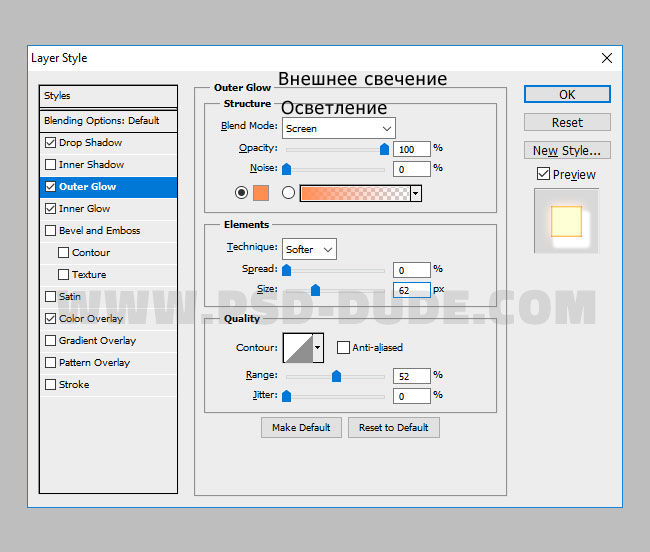Viewport: 650px width, 552px height.
Task: Enable the Bevel and Emboss checkbox
Action: tap(51, 230)
